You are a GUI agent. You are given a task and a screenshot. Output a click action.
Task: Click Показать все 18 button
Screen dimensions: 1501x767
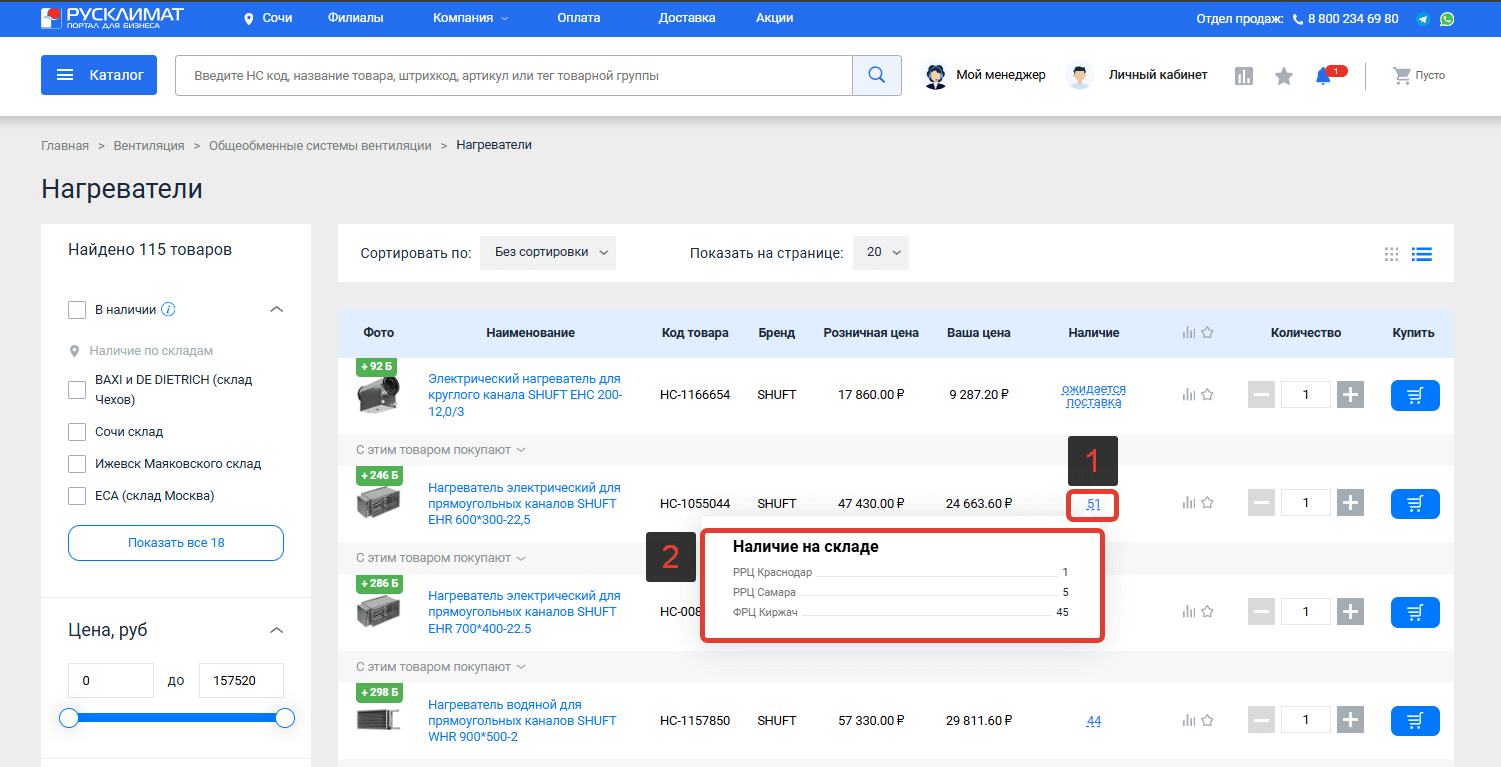(176, 543)
